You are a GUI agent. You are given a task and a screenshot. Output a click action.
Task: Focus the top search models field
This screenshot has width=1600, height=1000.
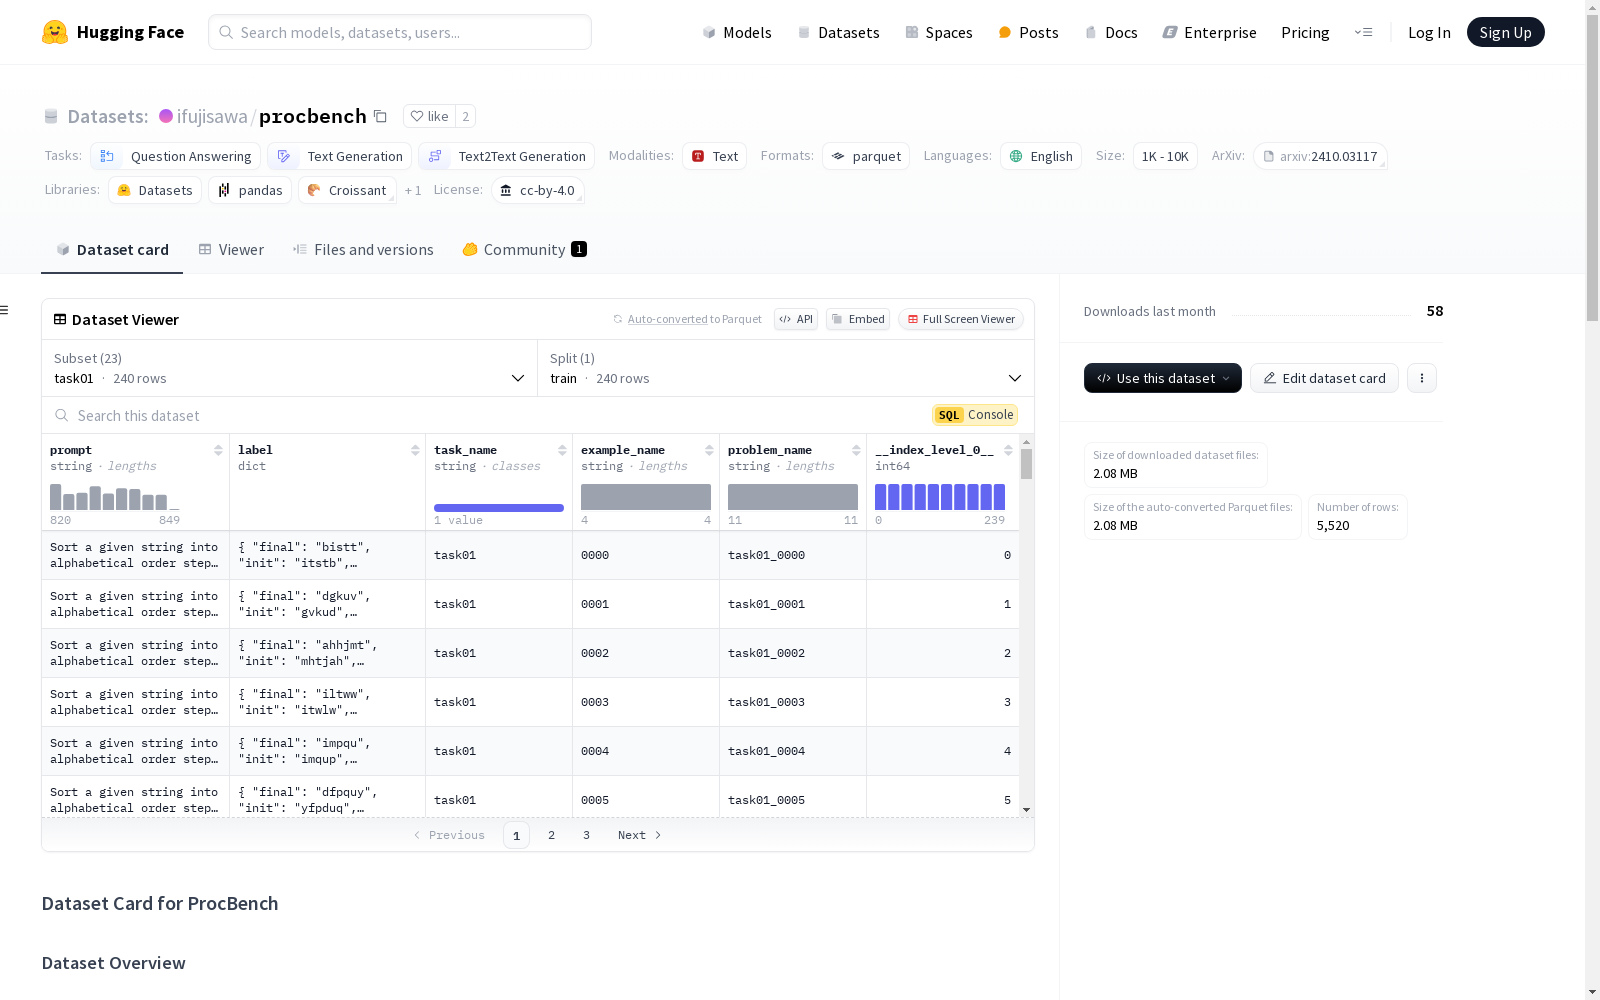coord(400,32)
